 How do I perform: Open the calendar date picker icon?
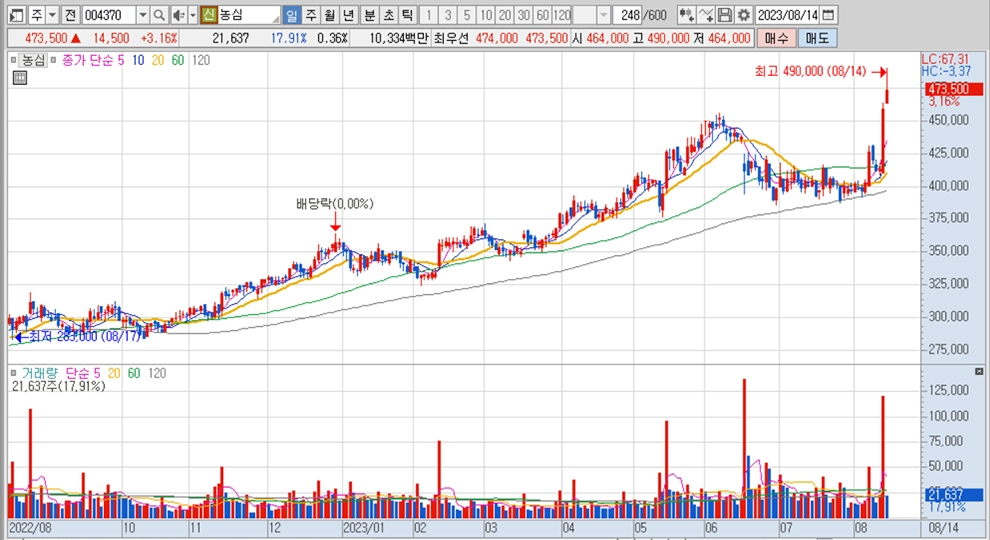pyautogui.click(x=828, y=15)
